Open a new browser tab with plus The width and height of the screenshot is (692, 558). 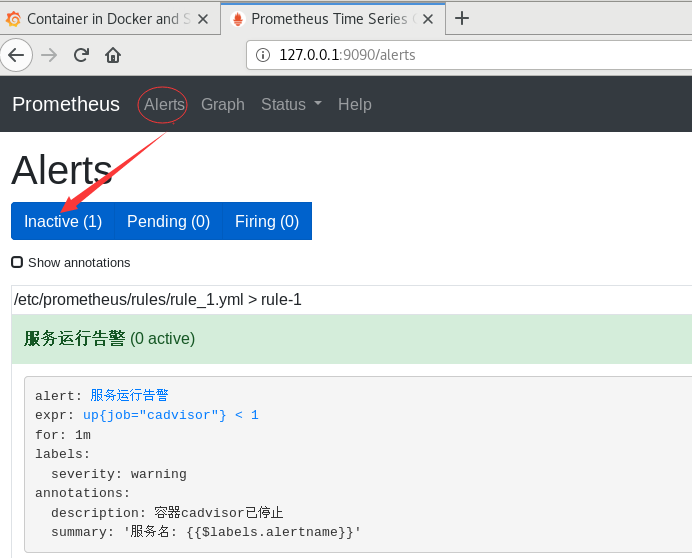coord(462,19)
